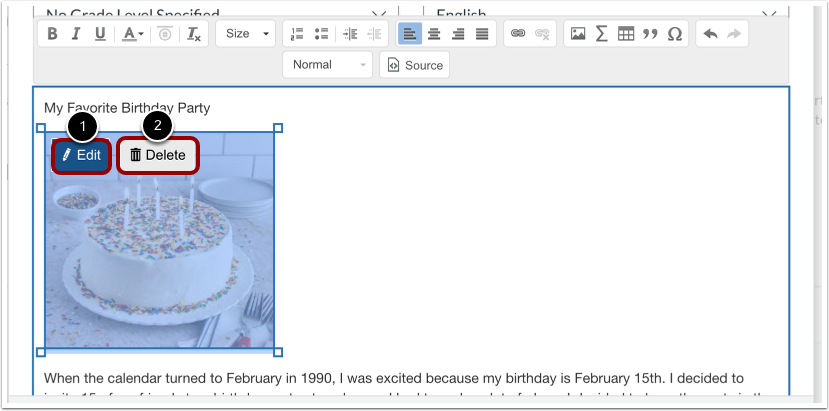Open the No Grade Level Specified dropdown
The width and height of the screenshot is (829, 411).
pos(215,13)
